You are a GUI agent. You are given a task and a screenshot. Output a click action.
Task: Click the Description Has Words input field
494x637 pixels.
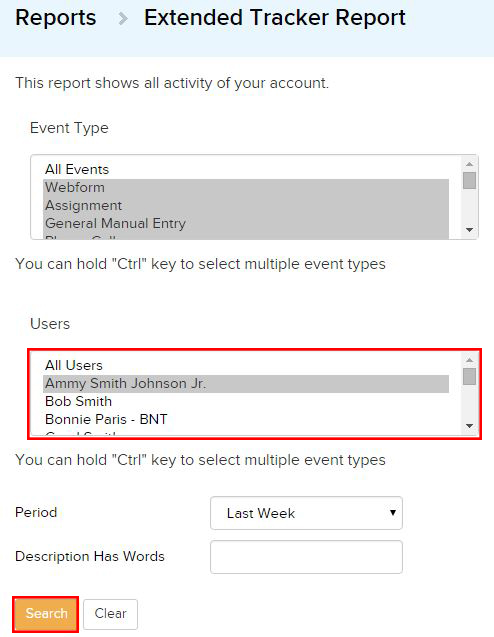[306, 557]
